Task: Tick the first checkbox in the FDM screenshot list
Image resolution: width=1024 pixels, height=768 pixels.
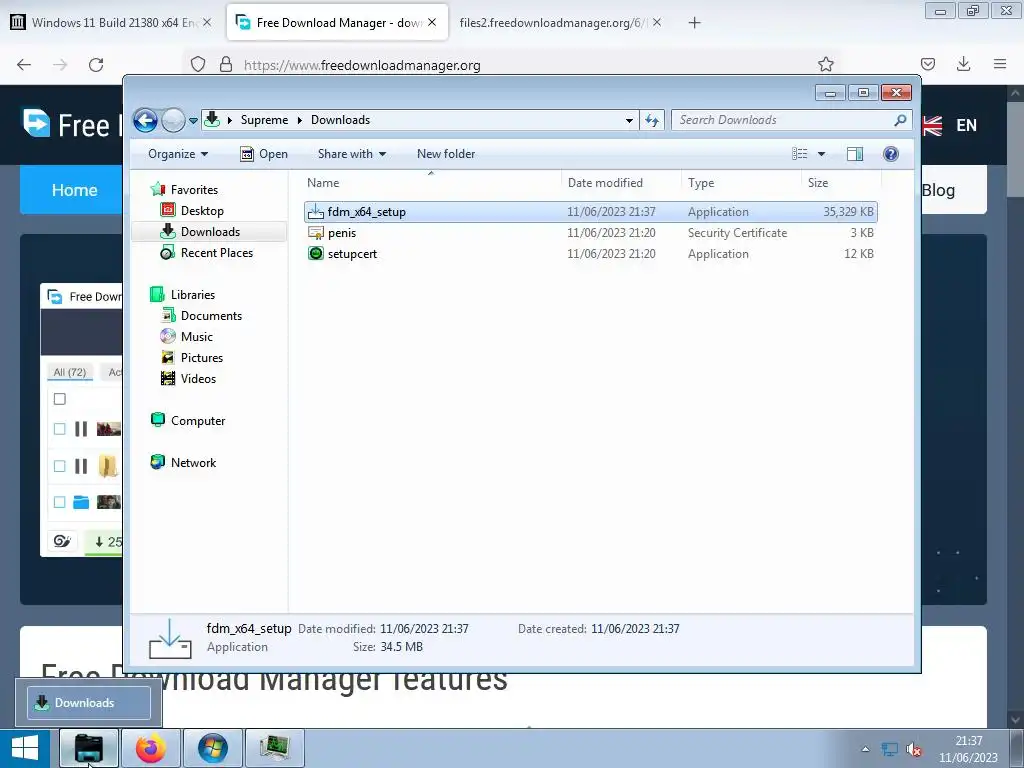Action: point(59,399)
